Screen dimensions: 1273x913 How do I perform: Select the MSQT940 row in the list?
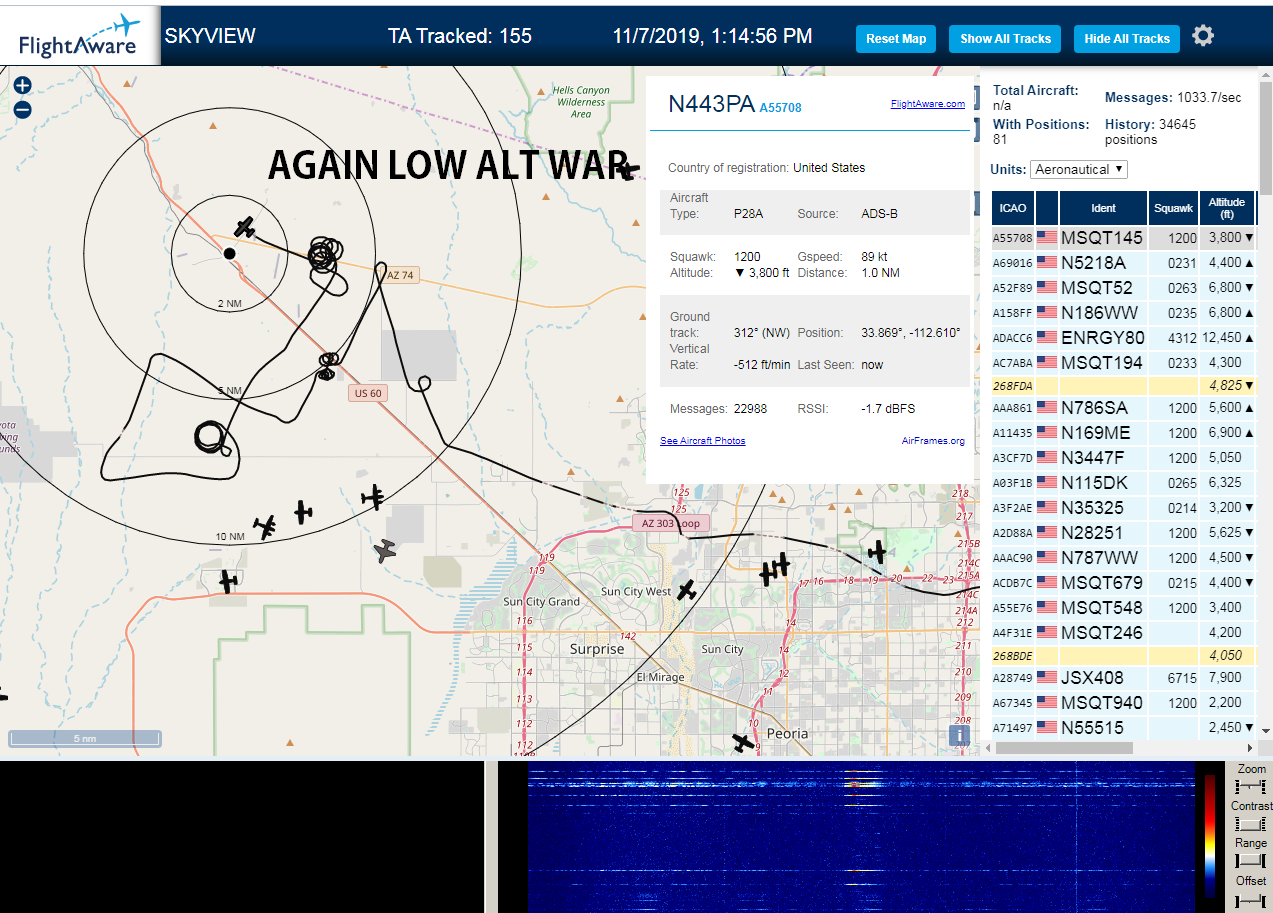pos(1124,703)
